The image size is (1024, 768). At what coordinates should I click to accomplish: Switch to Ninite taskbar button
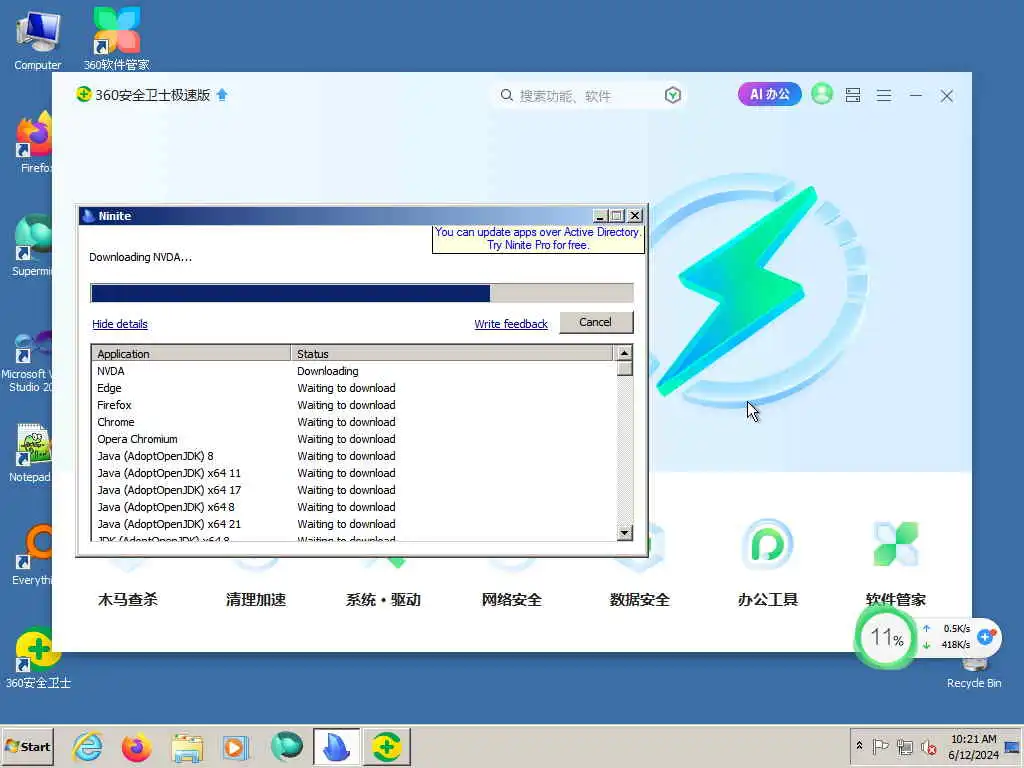pyautogui.click(x=336, y=746)
